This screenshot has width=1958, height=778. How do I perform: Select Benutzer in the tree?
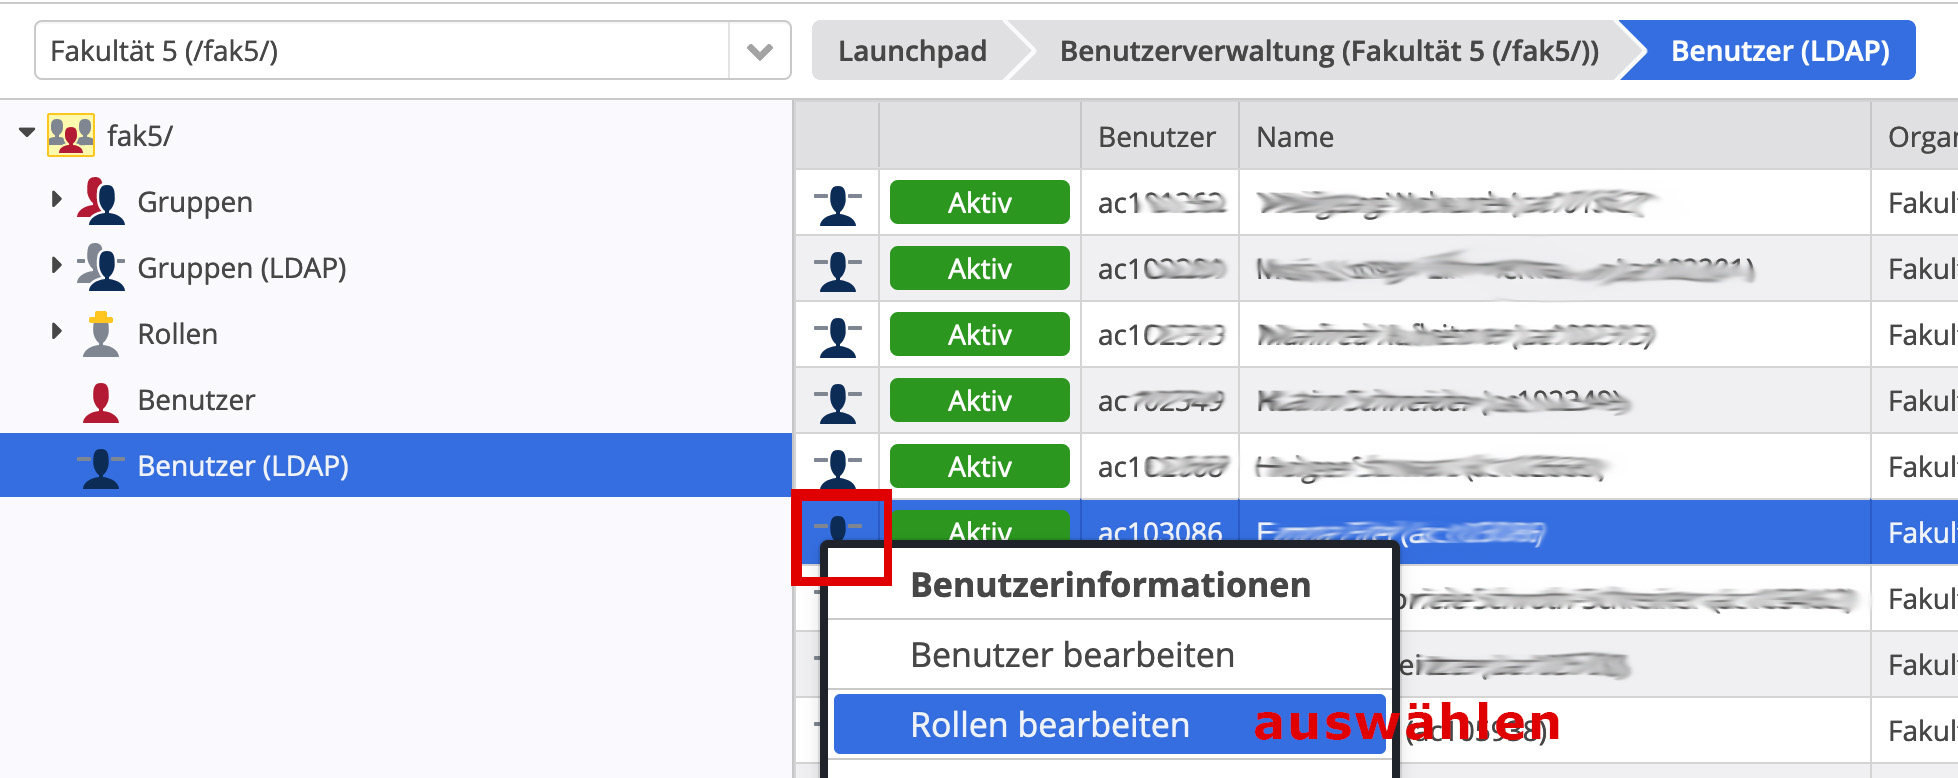[x=197, y=400]
